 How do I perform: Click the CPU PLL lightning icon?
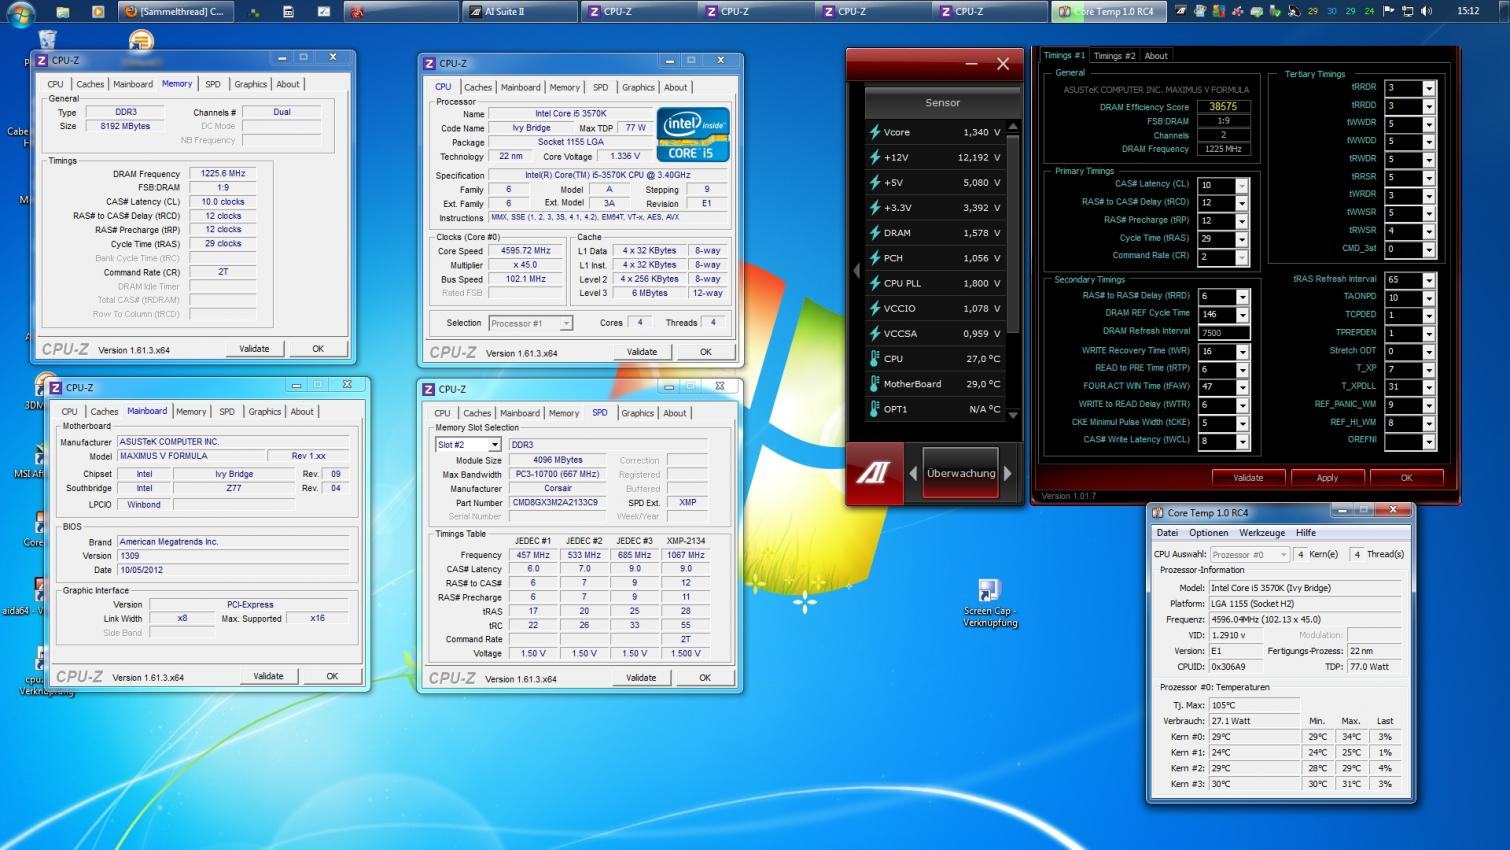(x=875, y=283)
